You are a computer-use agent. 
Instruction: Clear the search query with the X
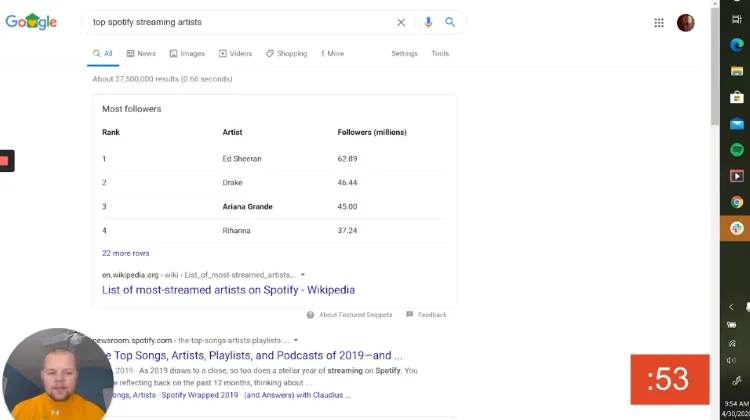click(x=401, y=22)
